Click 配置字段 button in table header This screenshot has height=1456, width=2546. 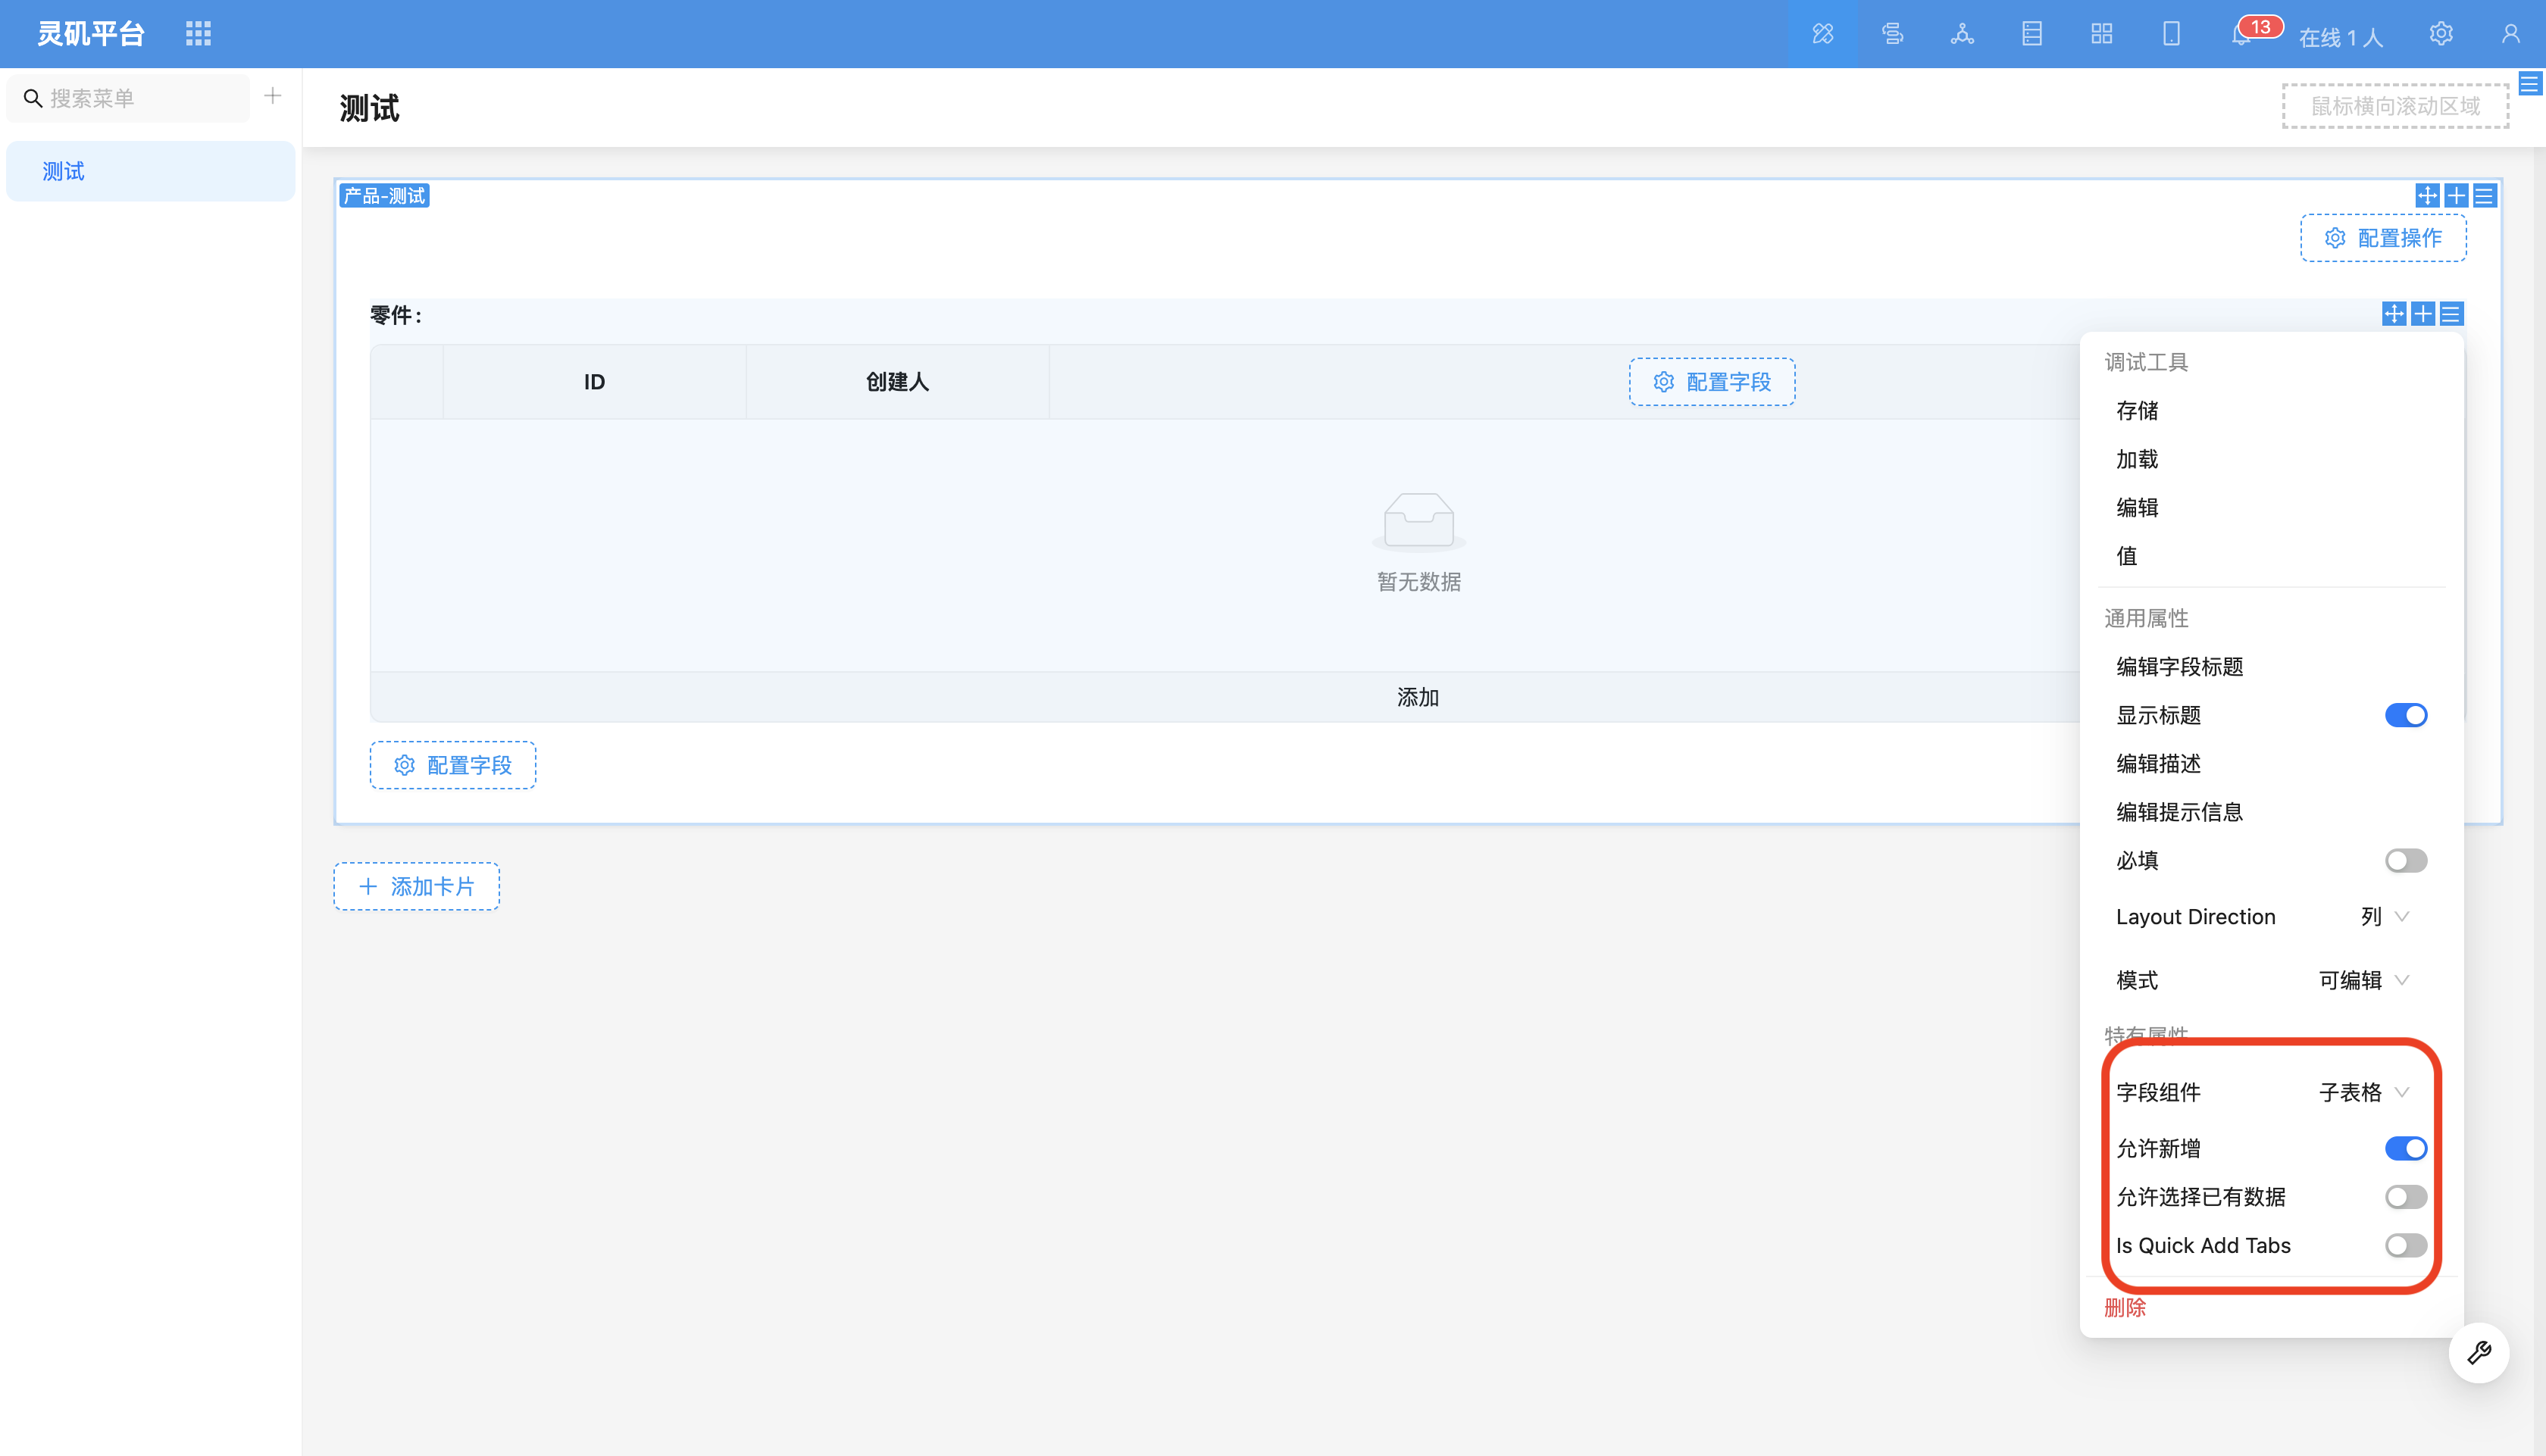tap(1712, 382)
